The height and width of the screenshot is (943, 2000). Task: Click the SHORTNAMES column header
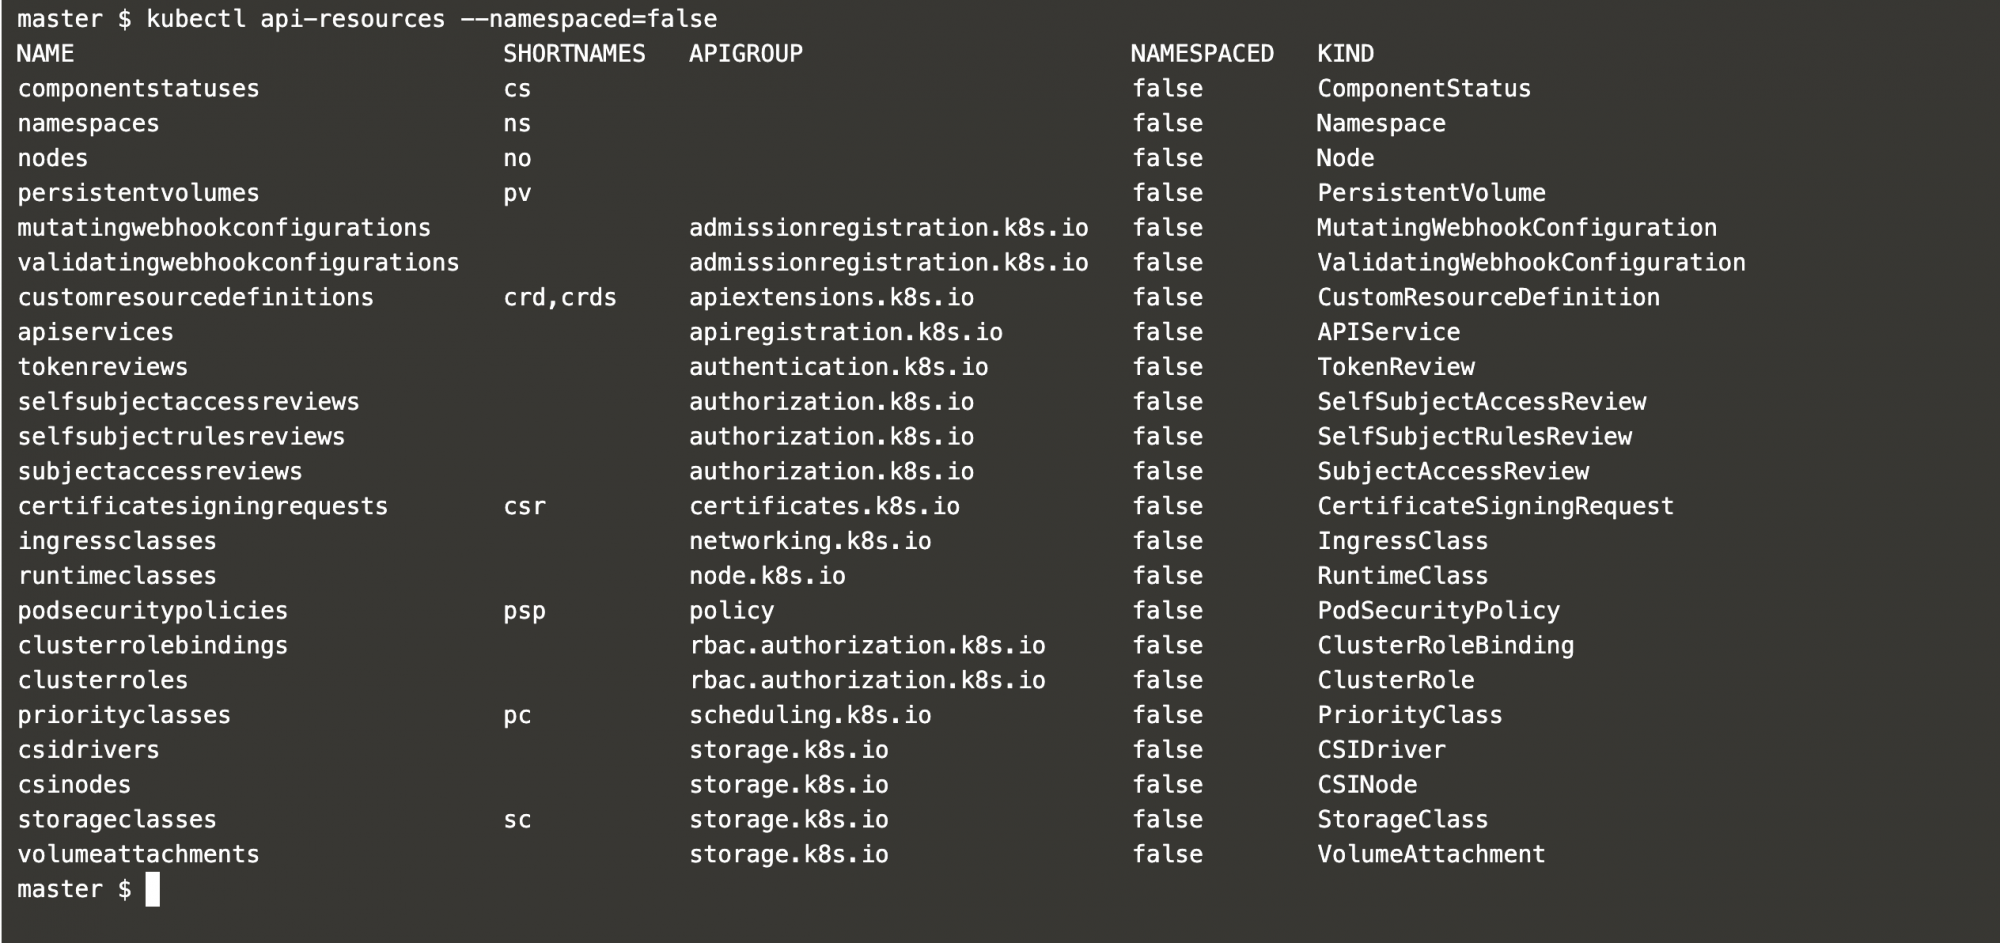574,54
